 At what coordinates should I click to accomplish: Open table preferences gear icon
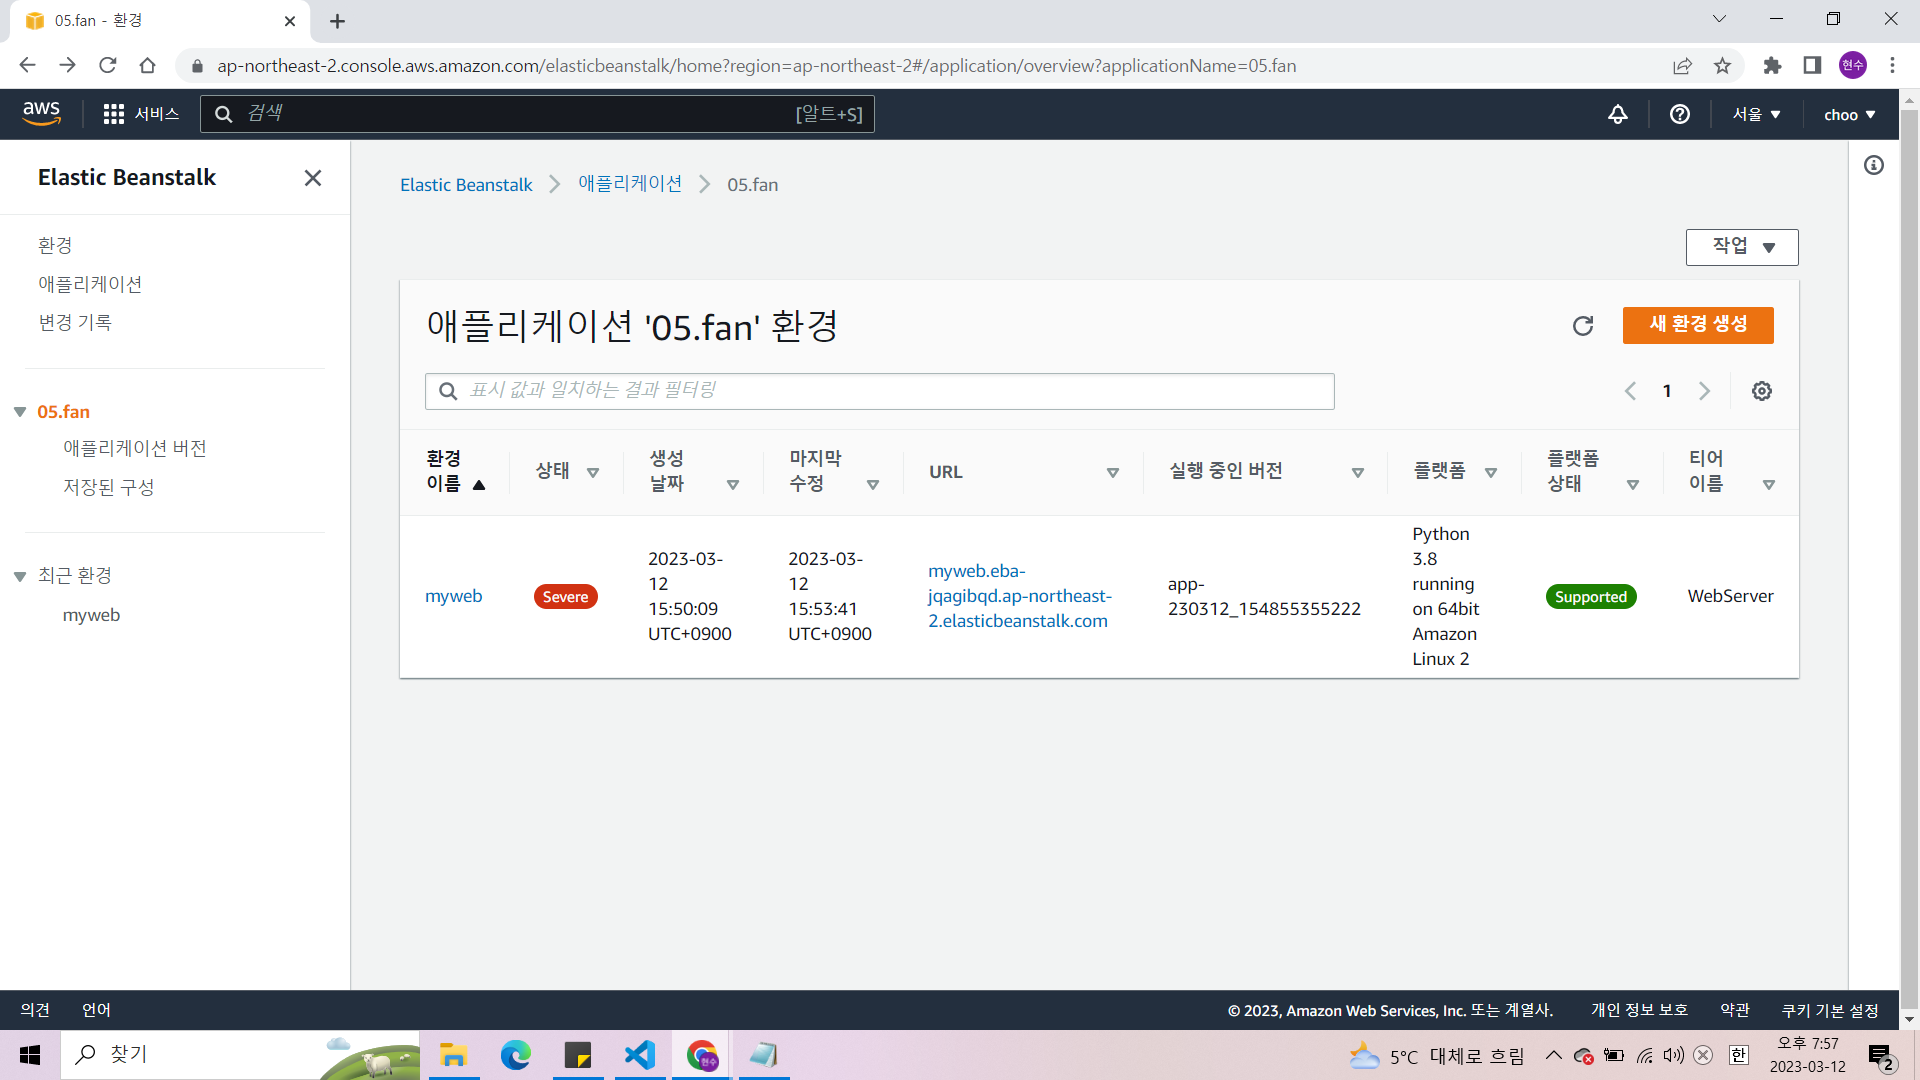1762,391
